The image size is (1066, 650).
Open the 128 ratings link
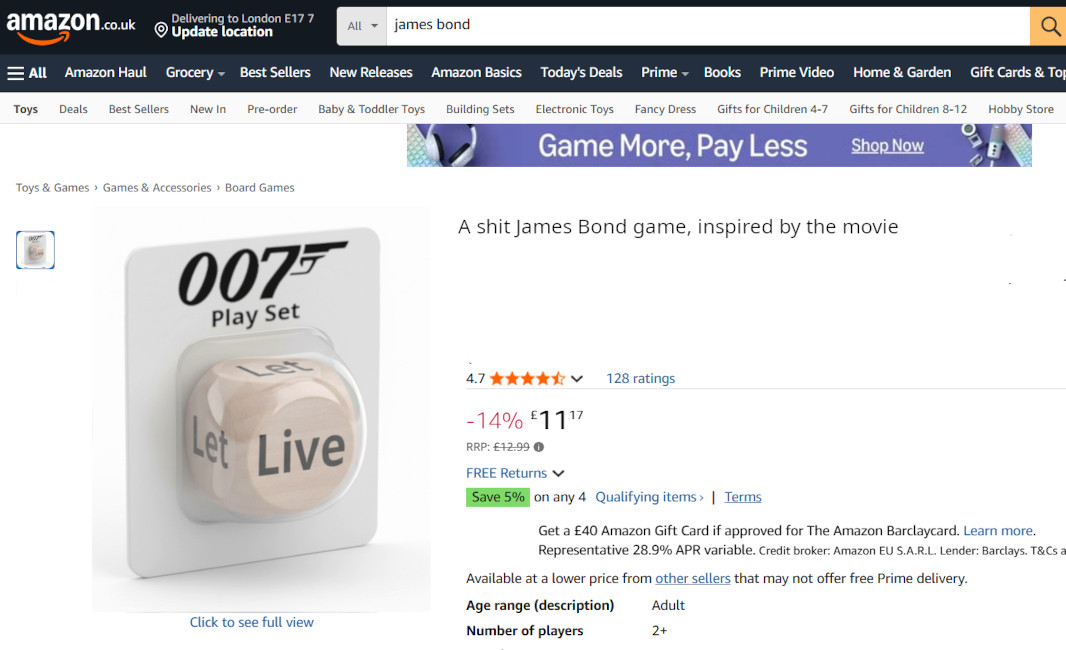(x=640, y=378)
